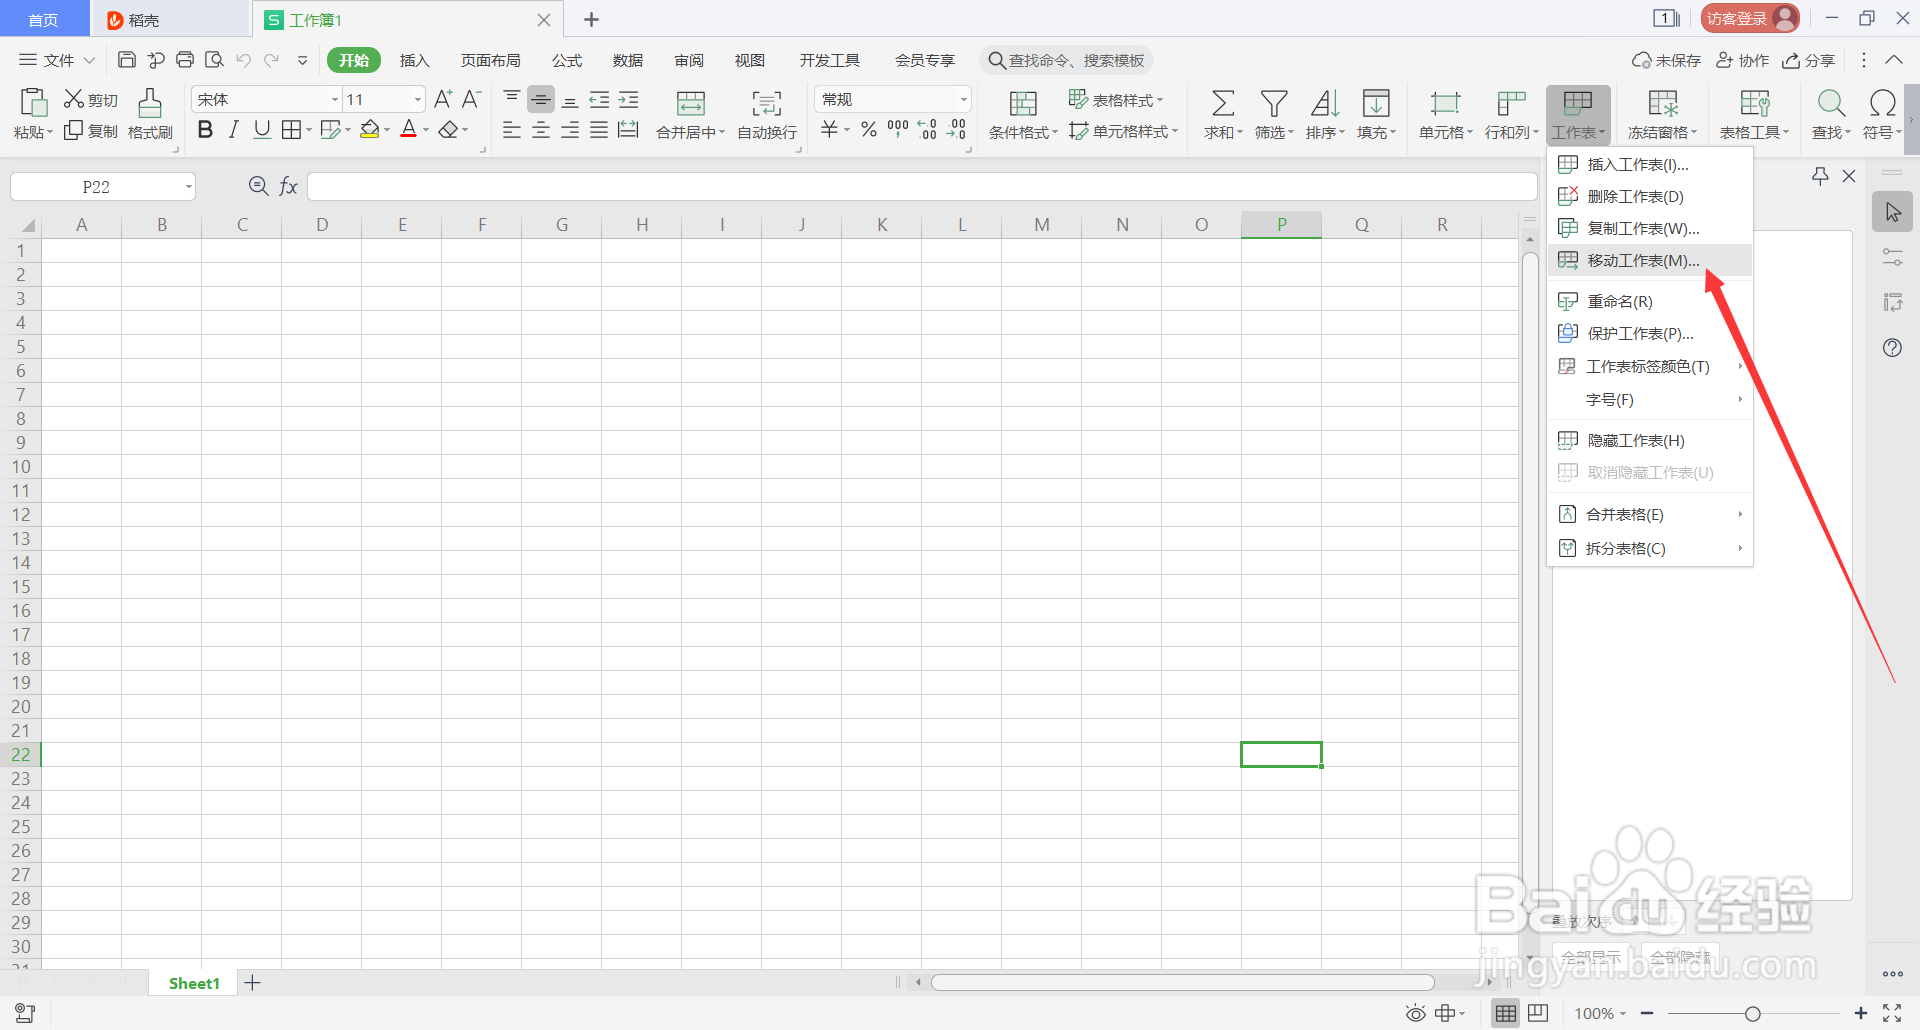Apply the fill color bucket
The height and width of the screenshot is (1030, 1920).
pos(370,130)
